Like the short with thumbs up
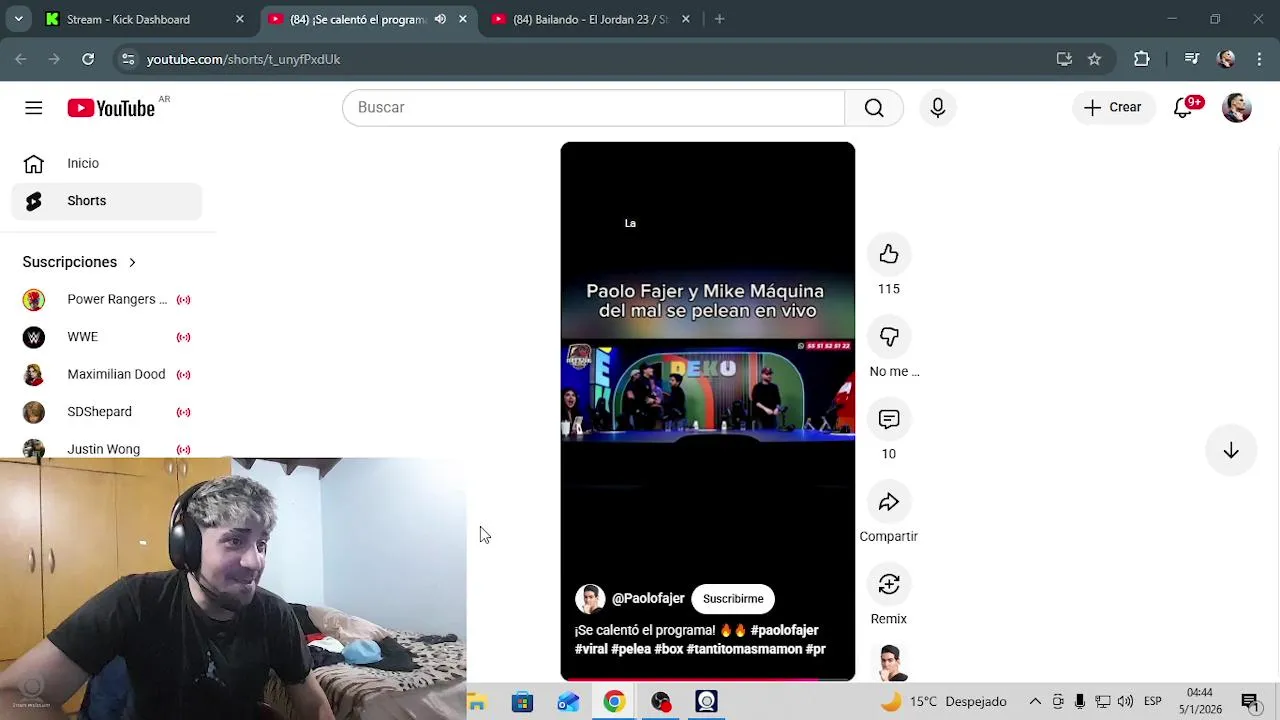The height and width of the screenshot is (720, 1280). [x=889, y=254]
